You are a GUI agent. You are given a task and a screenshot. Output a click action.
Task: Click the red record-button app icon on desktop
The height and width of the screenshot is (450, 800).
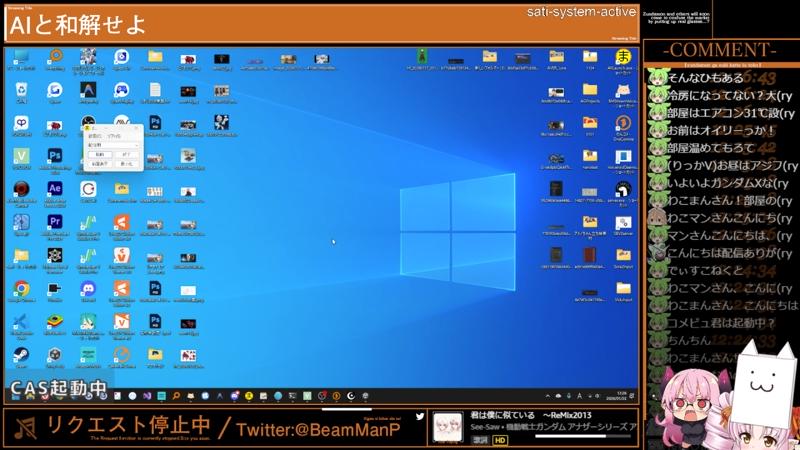tap(21, 189)
